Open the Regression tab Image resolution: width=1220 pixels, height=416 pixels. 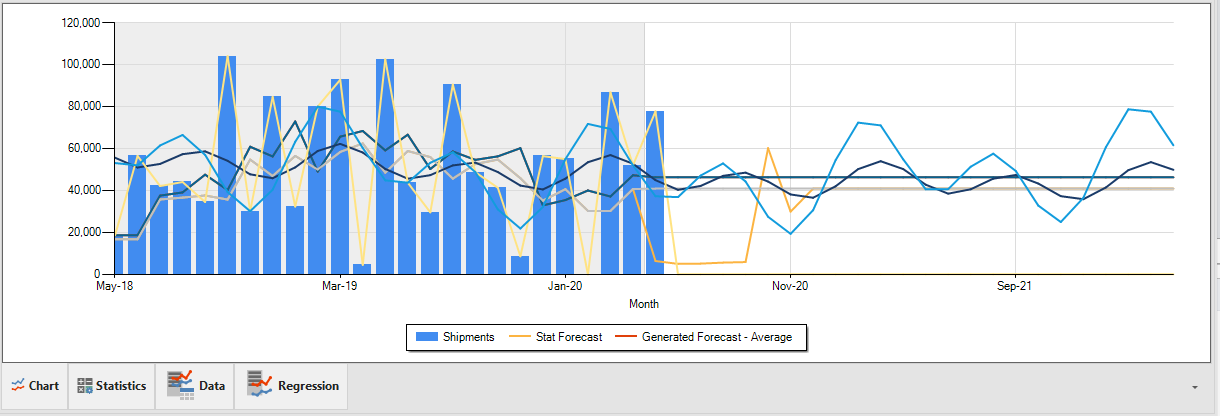pyautogui.click(x=291, y=386)
